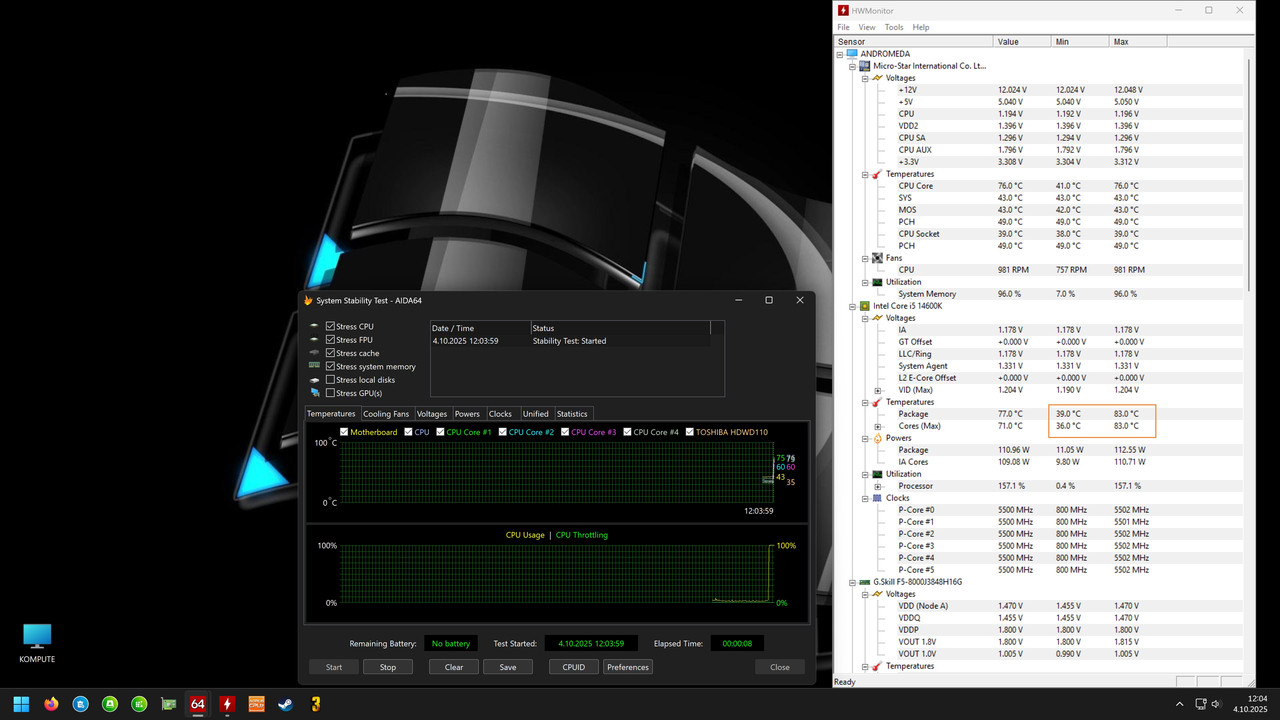Click the HWMonitor title bar logo icon
The height and width of the screenshot is (720, 1280).
pos(844,10)
